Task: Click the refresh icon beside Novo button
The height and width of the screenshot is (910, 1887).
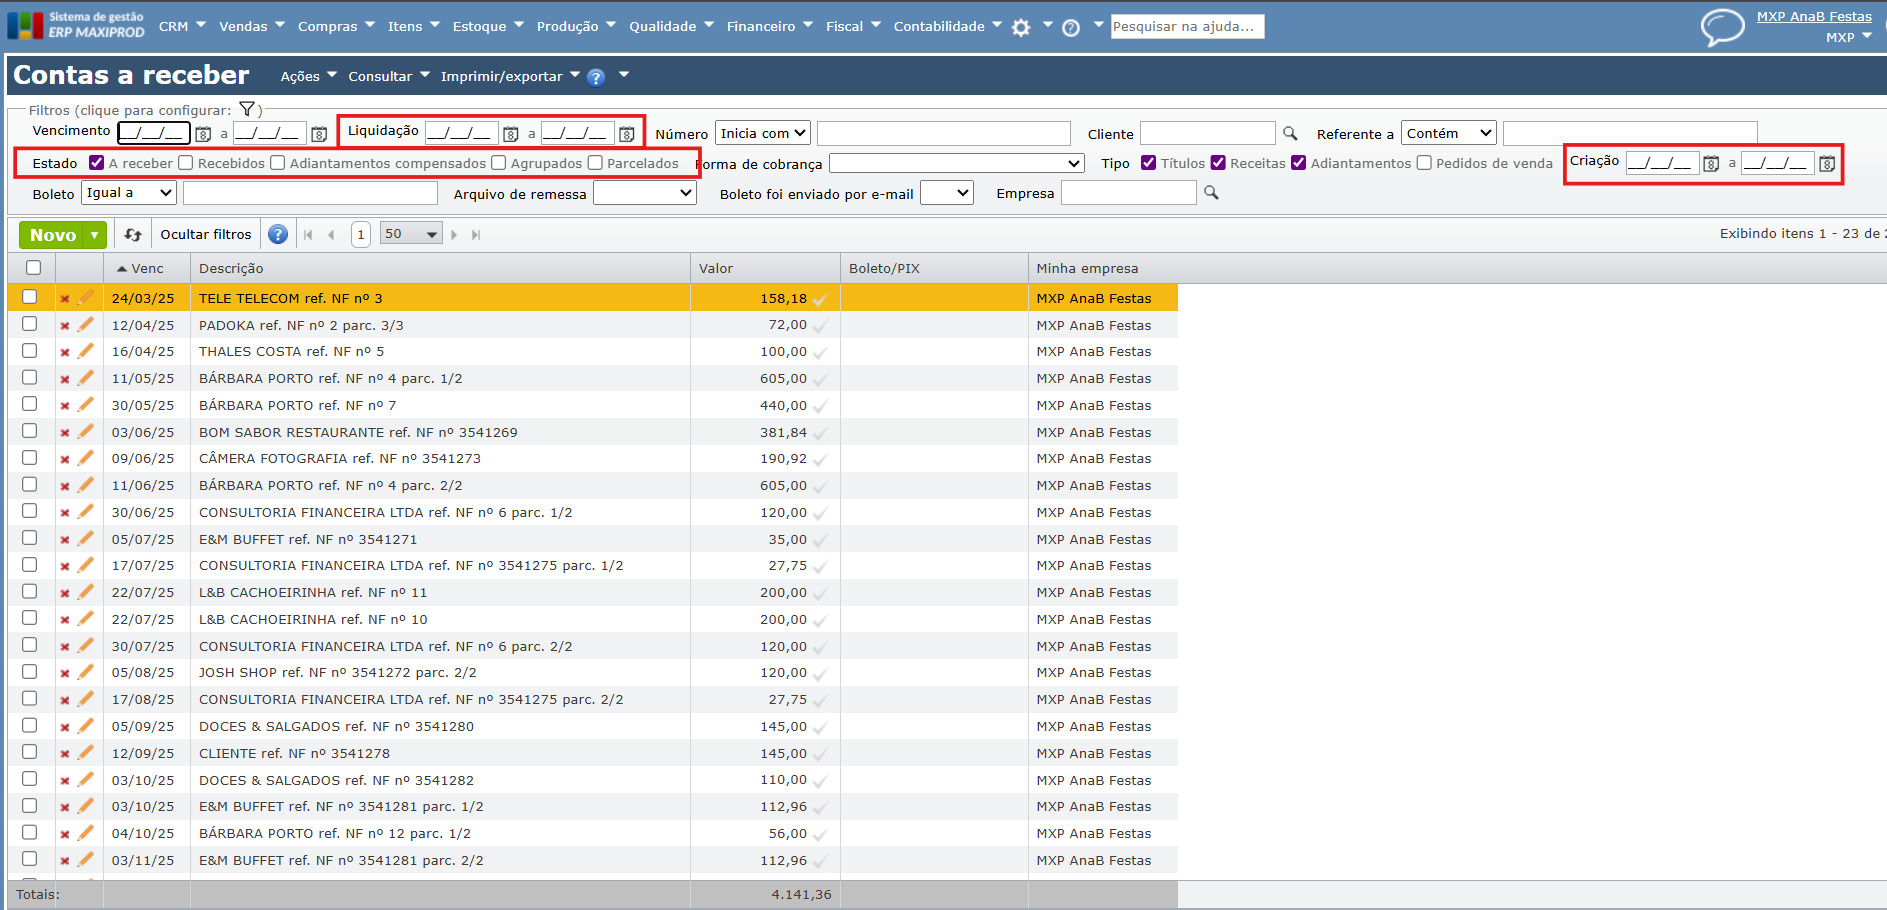Action: point(133,235)
